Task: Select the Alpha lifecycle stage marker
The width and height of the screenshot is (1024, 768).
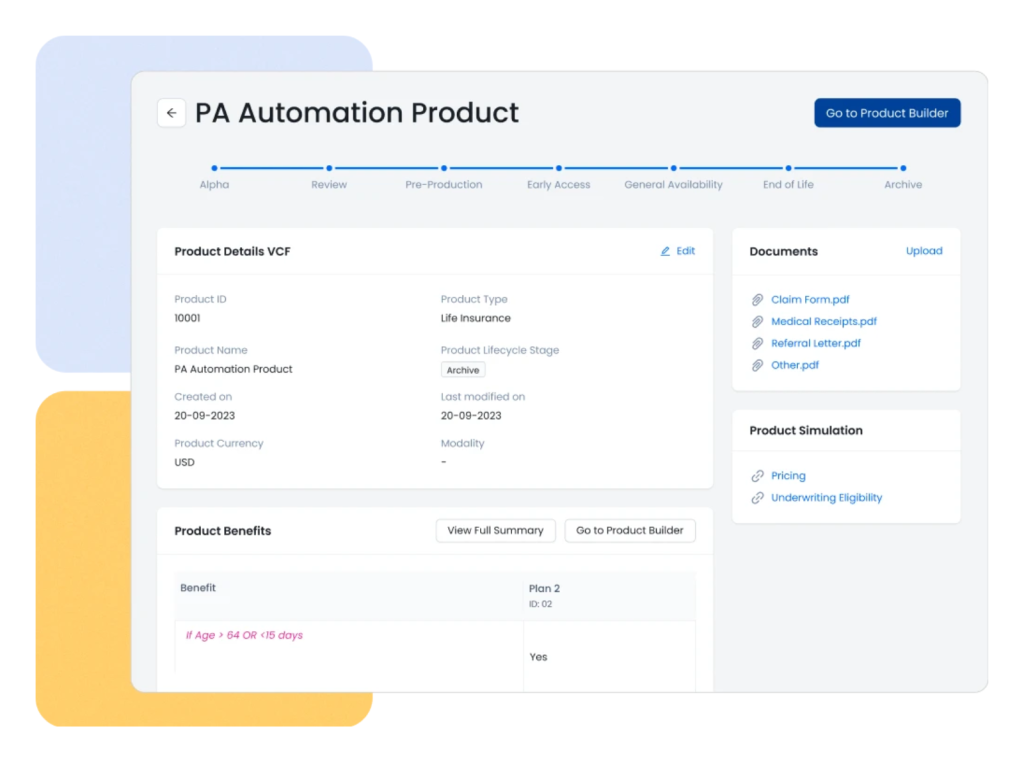Action: coord(214,168)
